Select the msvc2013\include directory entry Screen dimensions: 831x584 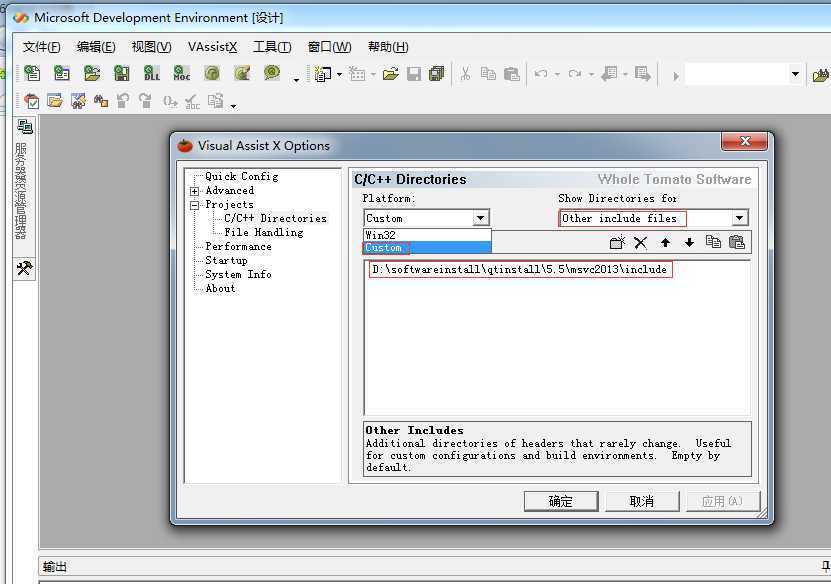(x=520, y=269)
